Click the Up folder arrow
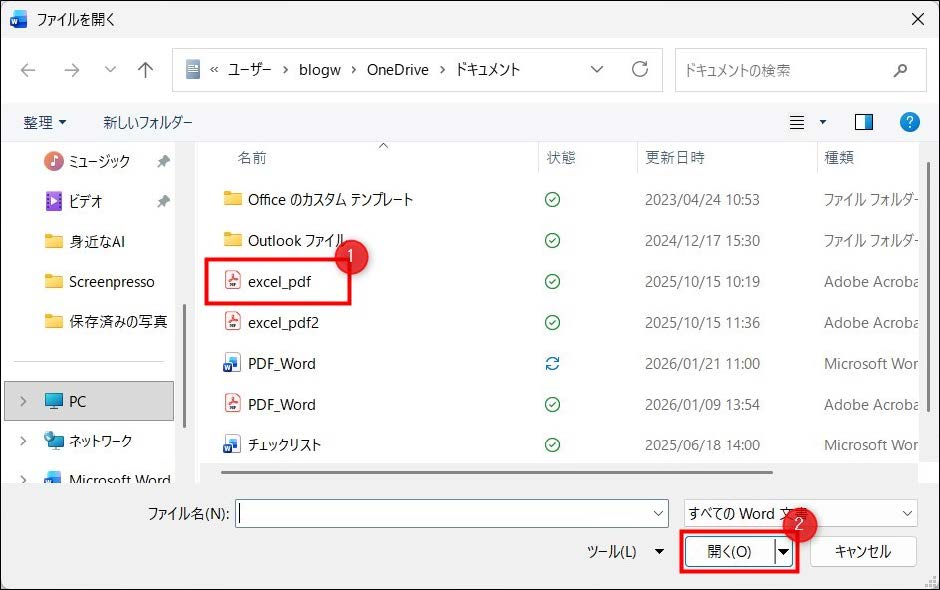940x590 pixels. click(146, 70)
